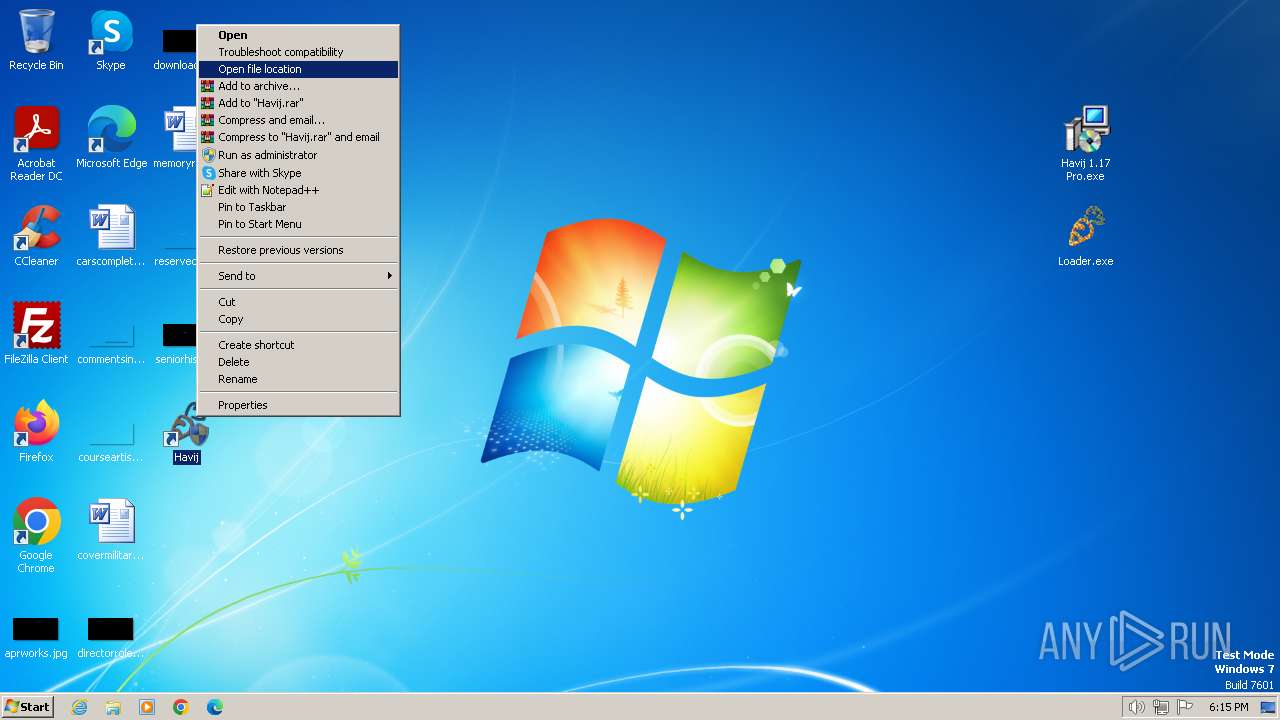Select the aprworks.jpg file icon
The height and width of the screenshot is (720, 1280).
coord(36,636)
